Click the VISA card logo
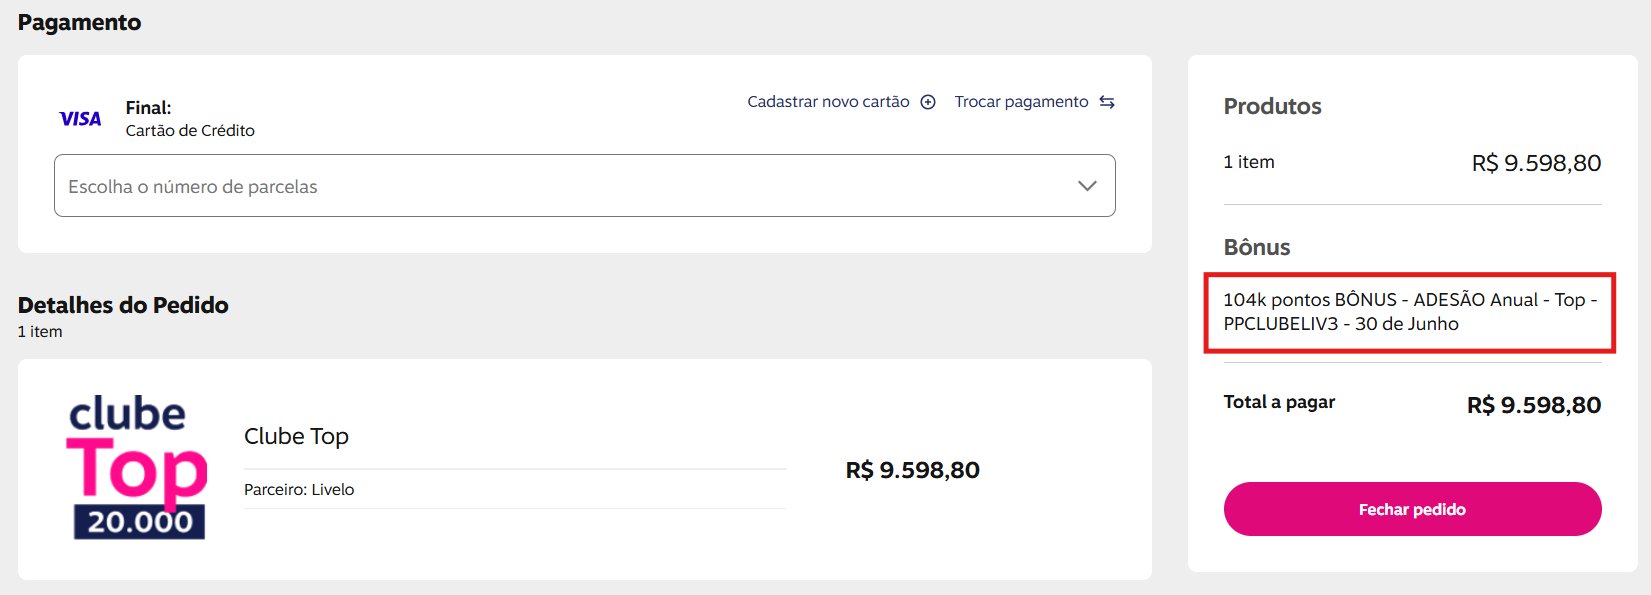The image size is (1651, 595). (x=80, y=119)
